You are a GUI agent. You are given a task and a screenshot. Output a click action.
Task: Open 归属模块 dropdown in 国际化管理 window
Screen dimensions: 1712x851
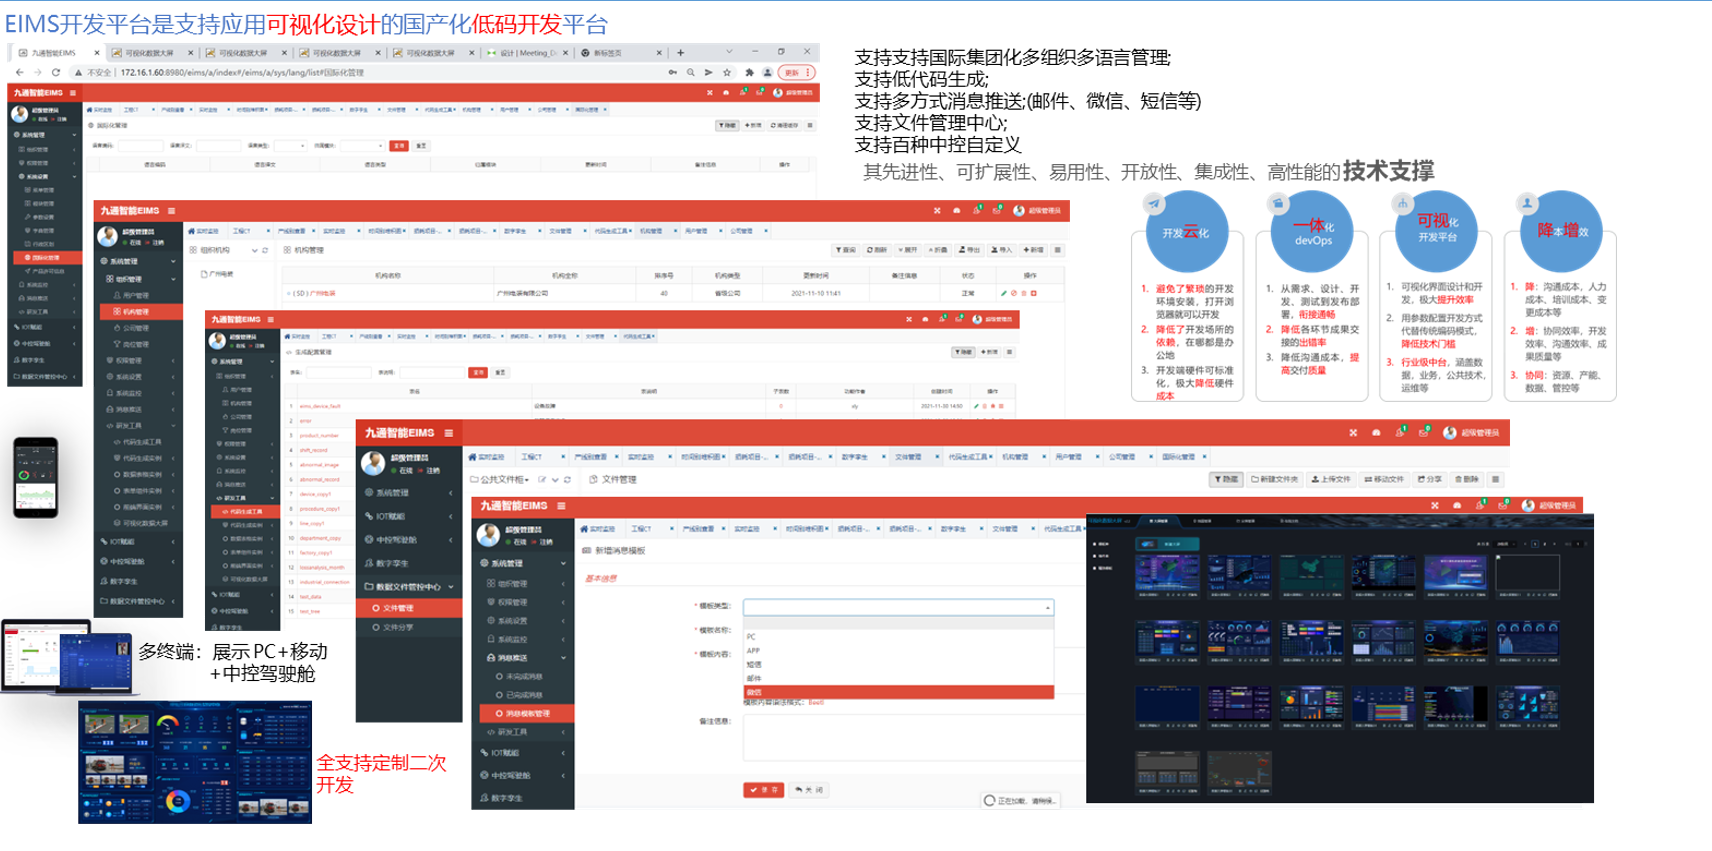point(361,146)
